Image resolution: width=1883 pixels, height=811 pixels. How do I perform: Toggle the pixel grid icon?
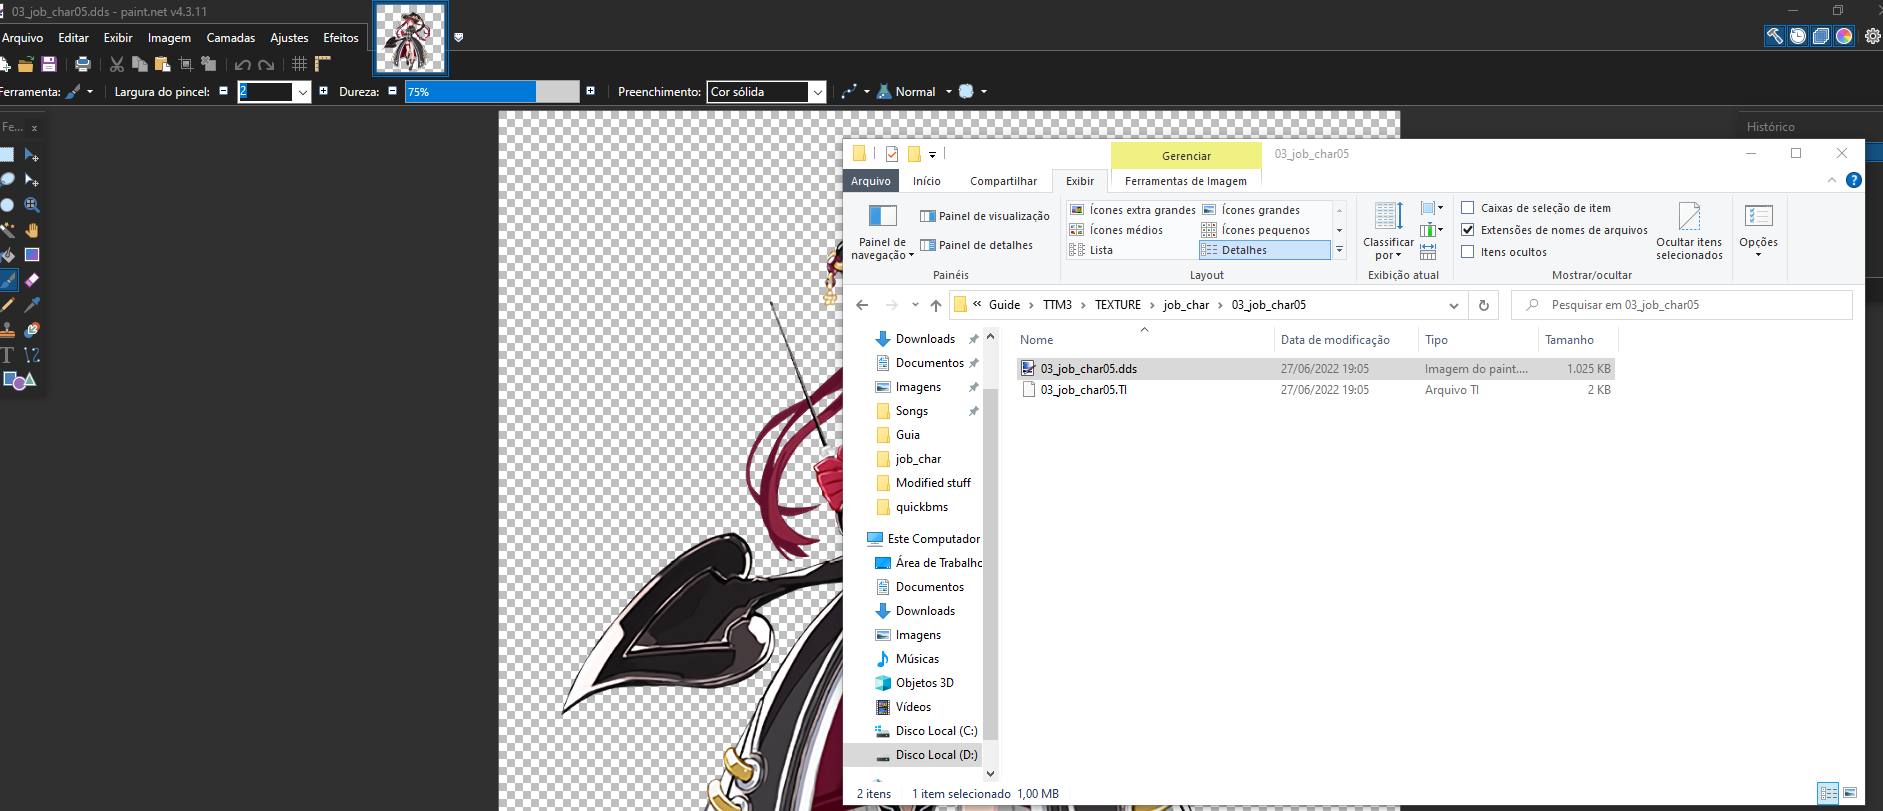tap(299, 64)
